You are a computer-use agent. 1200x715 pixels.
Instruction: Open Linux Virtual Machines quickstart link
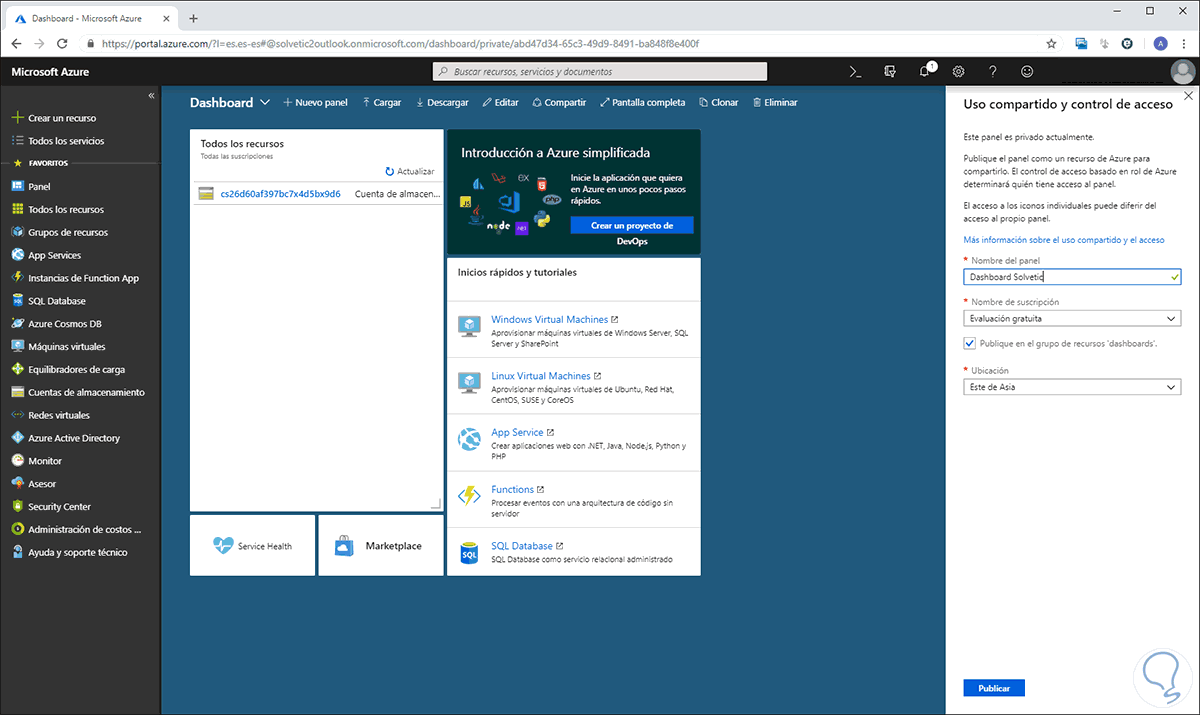(x=541, y=376)
